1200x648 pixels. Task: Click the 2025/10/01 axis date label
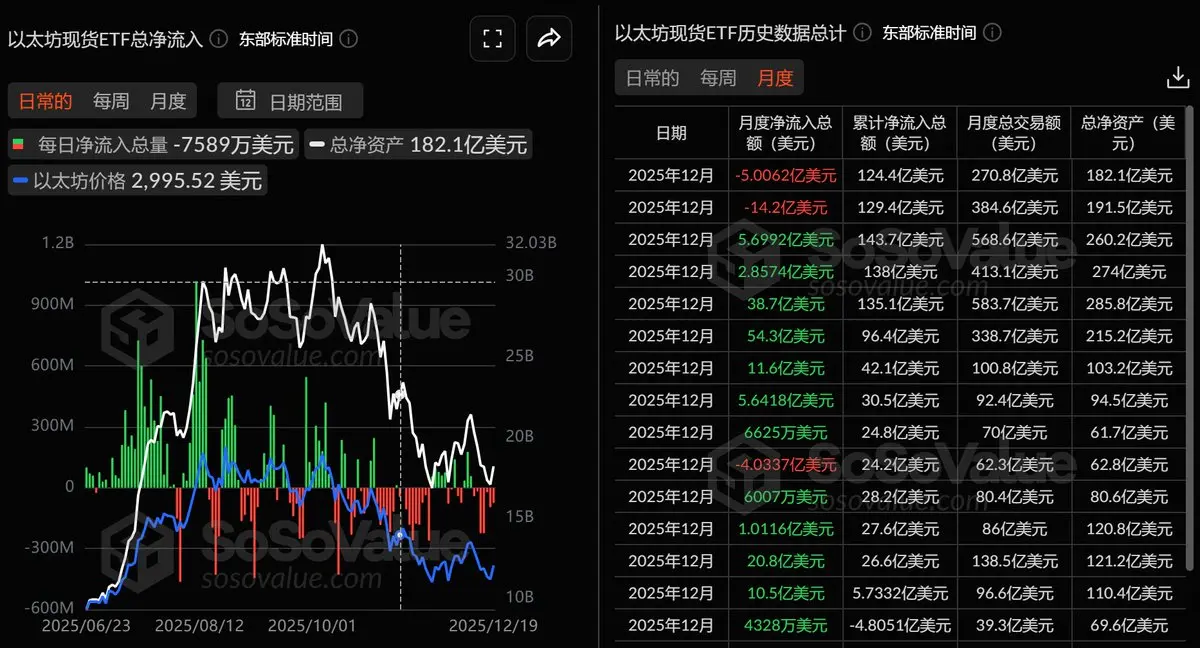[x=310, y=624]
